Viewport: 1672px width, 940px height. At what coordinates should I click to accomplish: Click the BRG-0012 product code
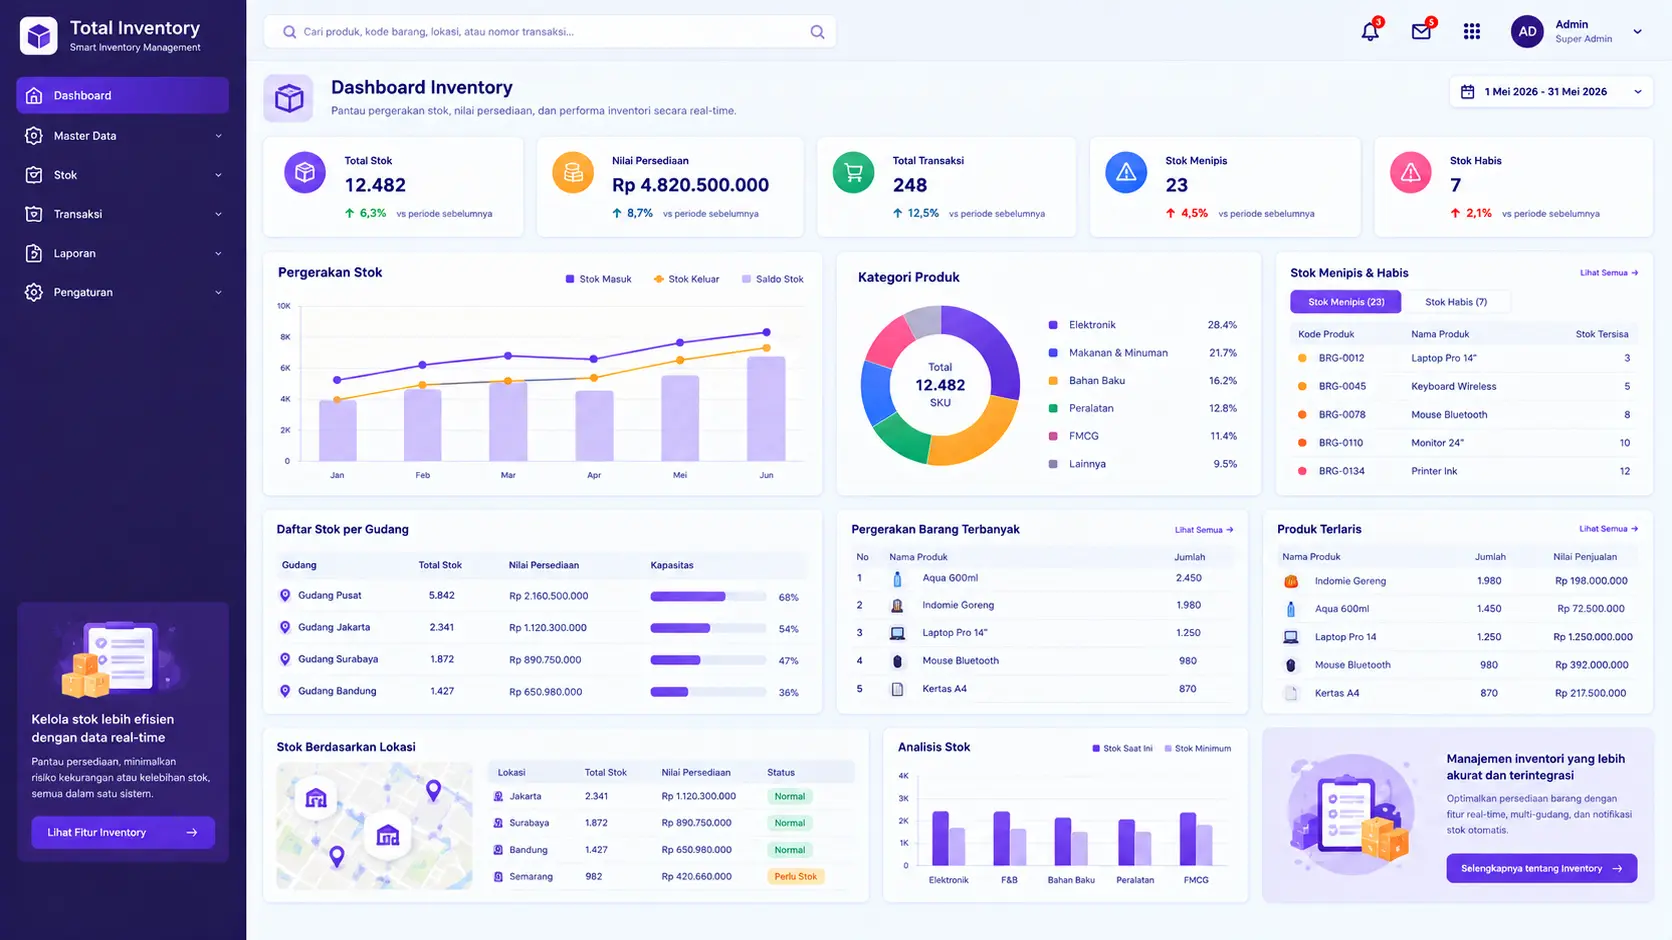point(1341,358)
